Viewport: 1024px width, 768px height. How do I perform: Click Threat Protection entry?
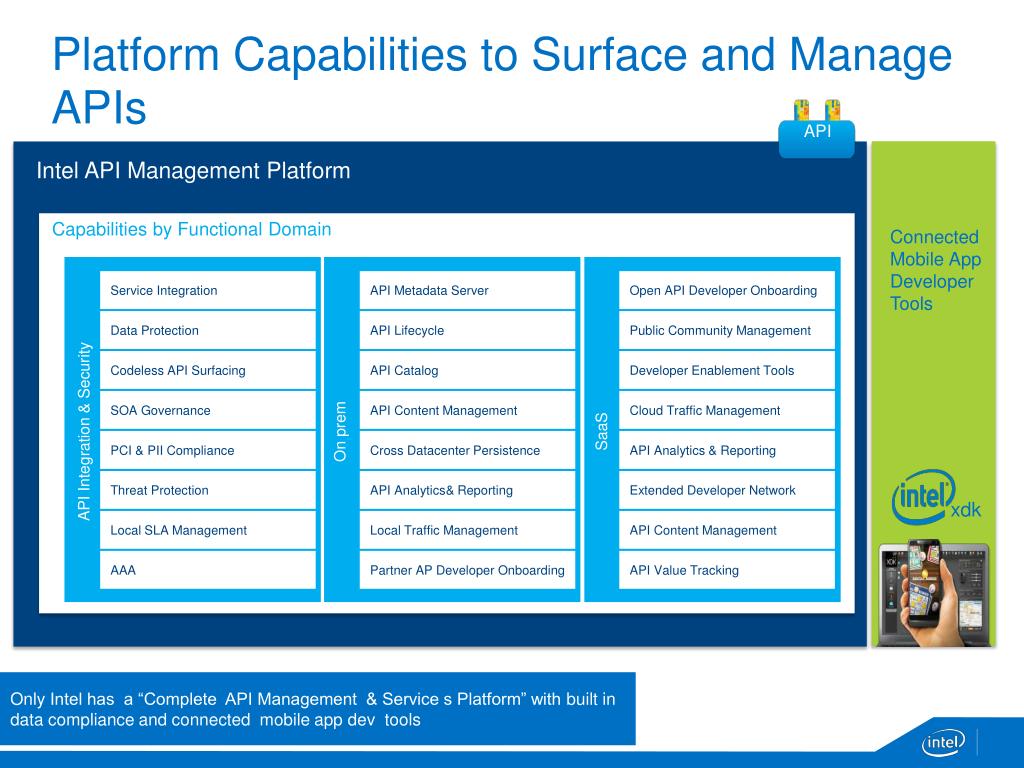(x=208, y=490)
